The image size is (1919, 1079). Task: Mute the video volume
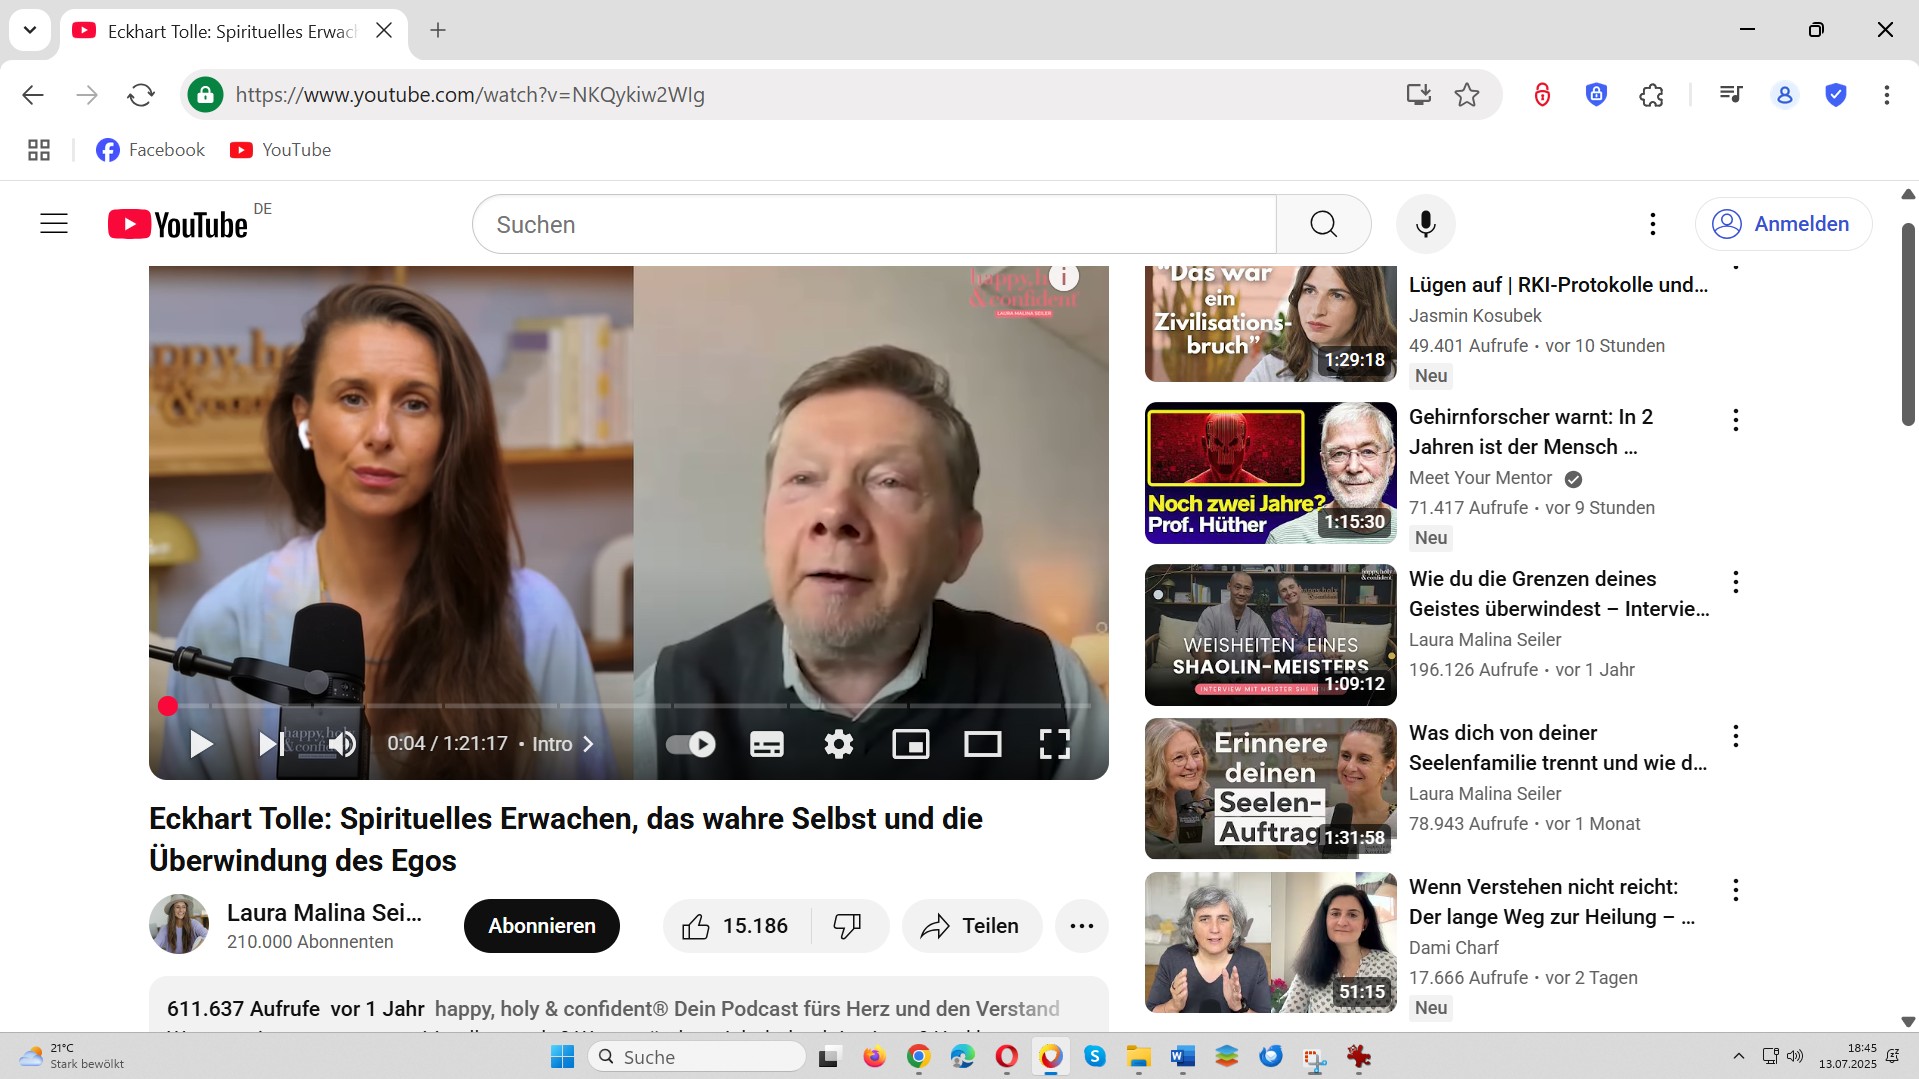[342, 744]
